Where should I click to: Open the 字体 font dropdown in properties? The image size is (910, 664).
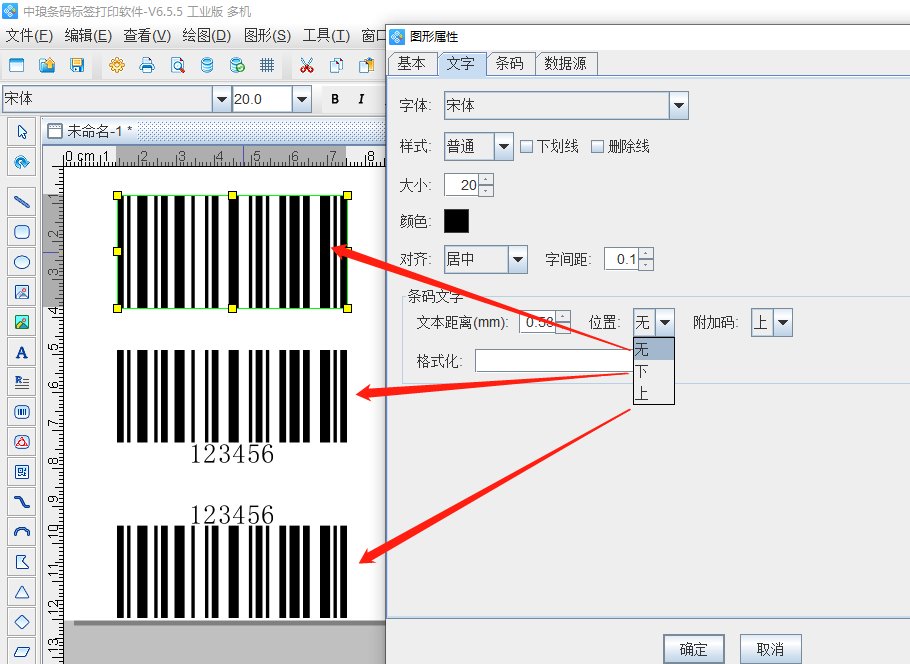[x=679, y=105]
